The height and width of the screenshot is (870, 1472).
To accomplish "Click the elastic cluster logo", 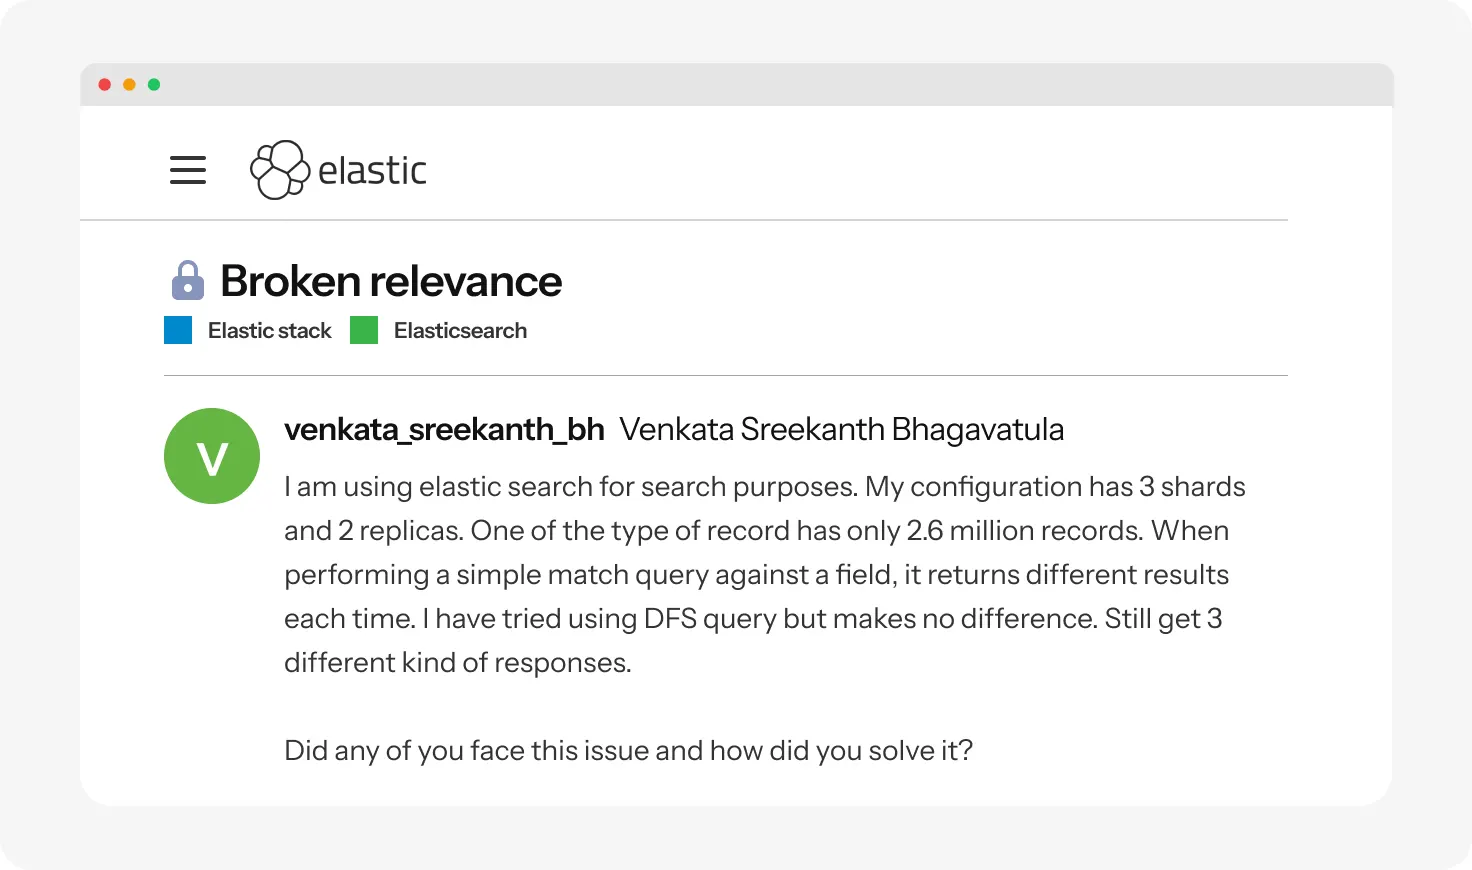I will pos(278,169).
